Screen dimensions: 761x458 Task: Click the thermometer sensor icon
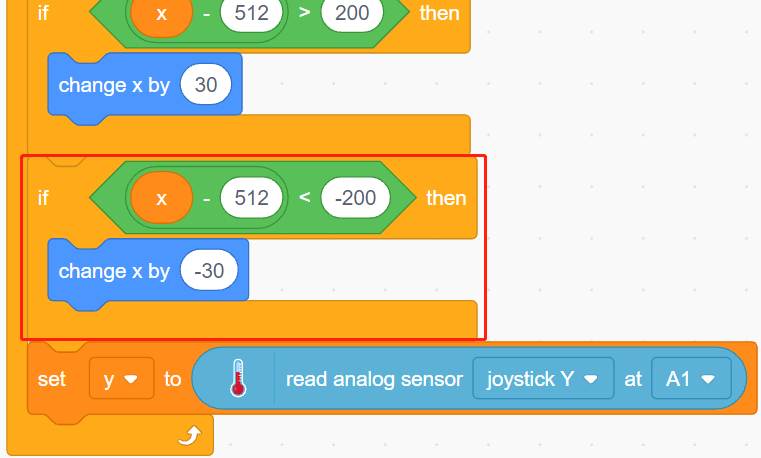click(x=237, y=378)
